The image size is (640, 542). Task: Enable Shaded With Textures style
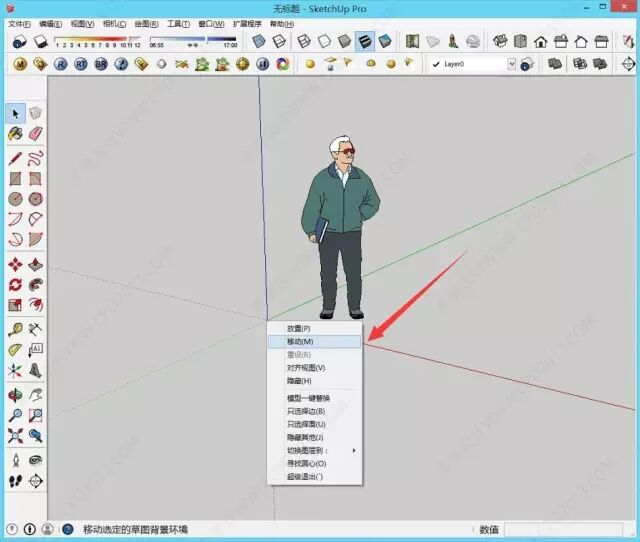(364, 41)
